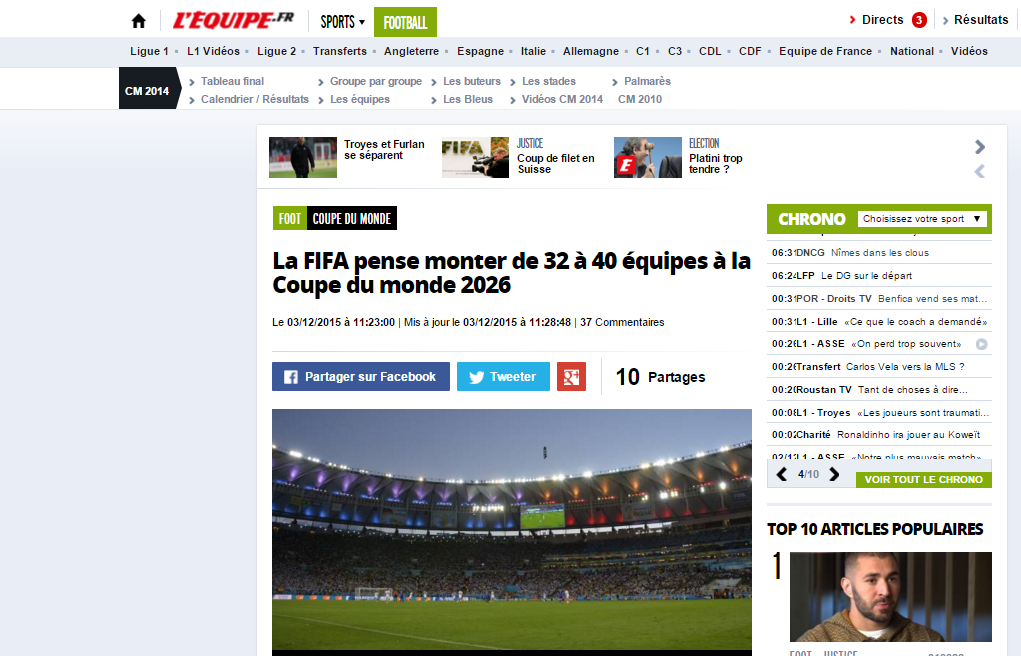Open the Ligue 1 menu item
Screen dimensions: 1021x656
(149, 51)
